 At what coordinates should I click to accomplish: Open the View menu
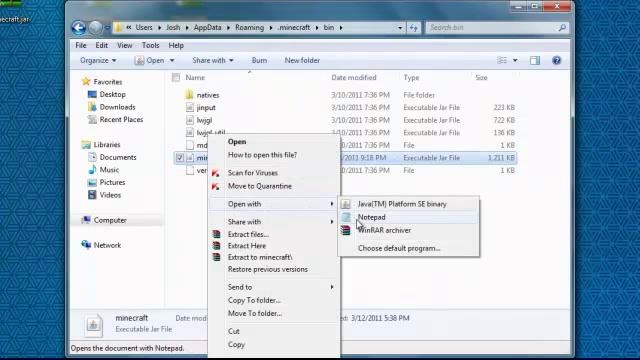pyautogui.click(x=124, y=45)
